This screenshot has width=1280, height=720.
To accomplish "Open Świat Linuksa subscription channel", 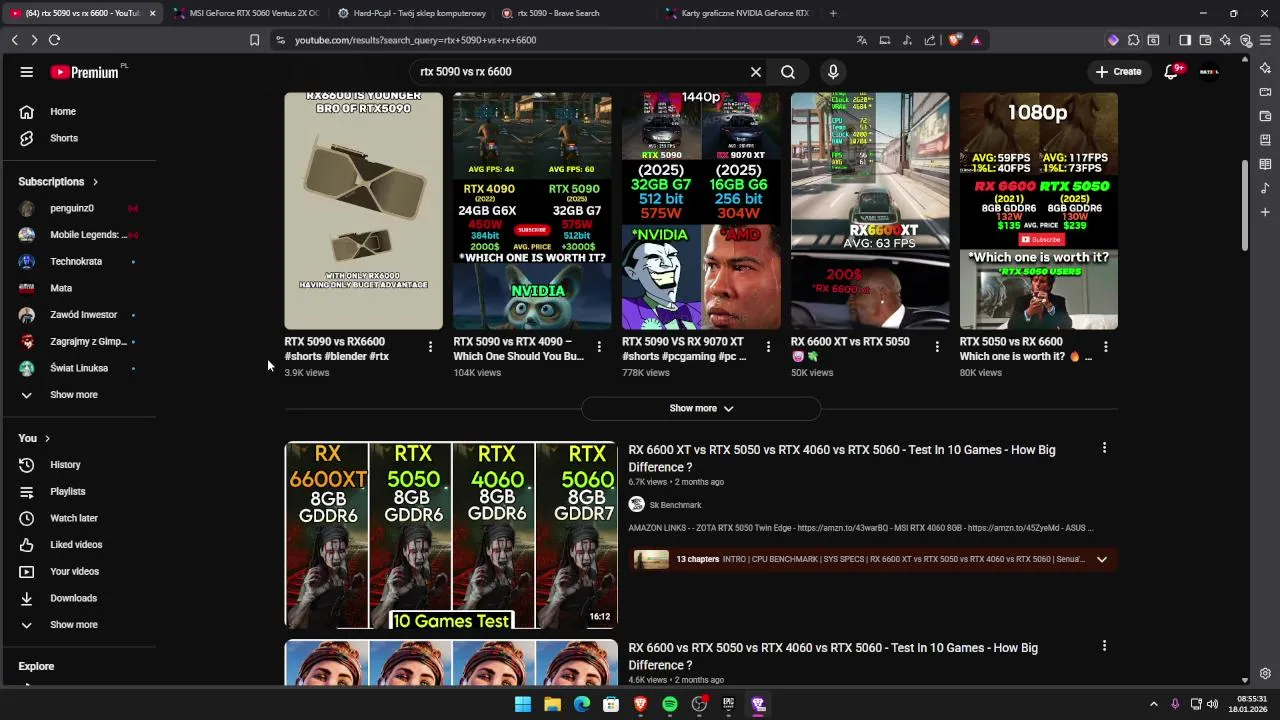I will click(x=79, y=368).
